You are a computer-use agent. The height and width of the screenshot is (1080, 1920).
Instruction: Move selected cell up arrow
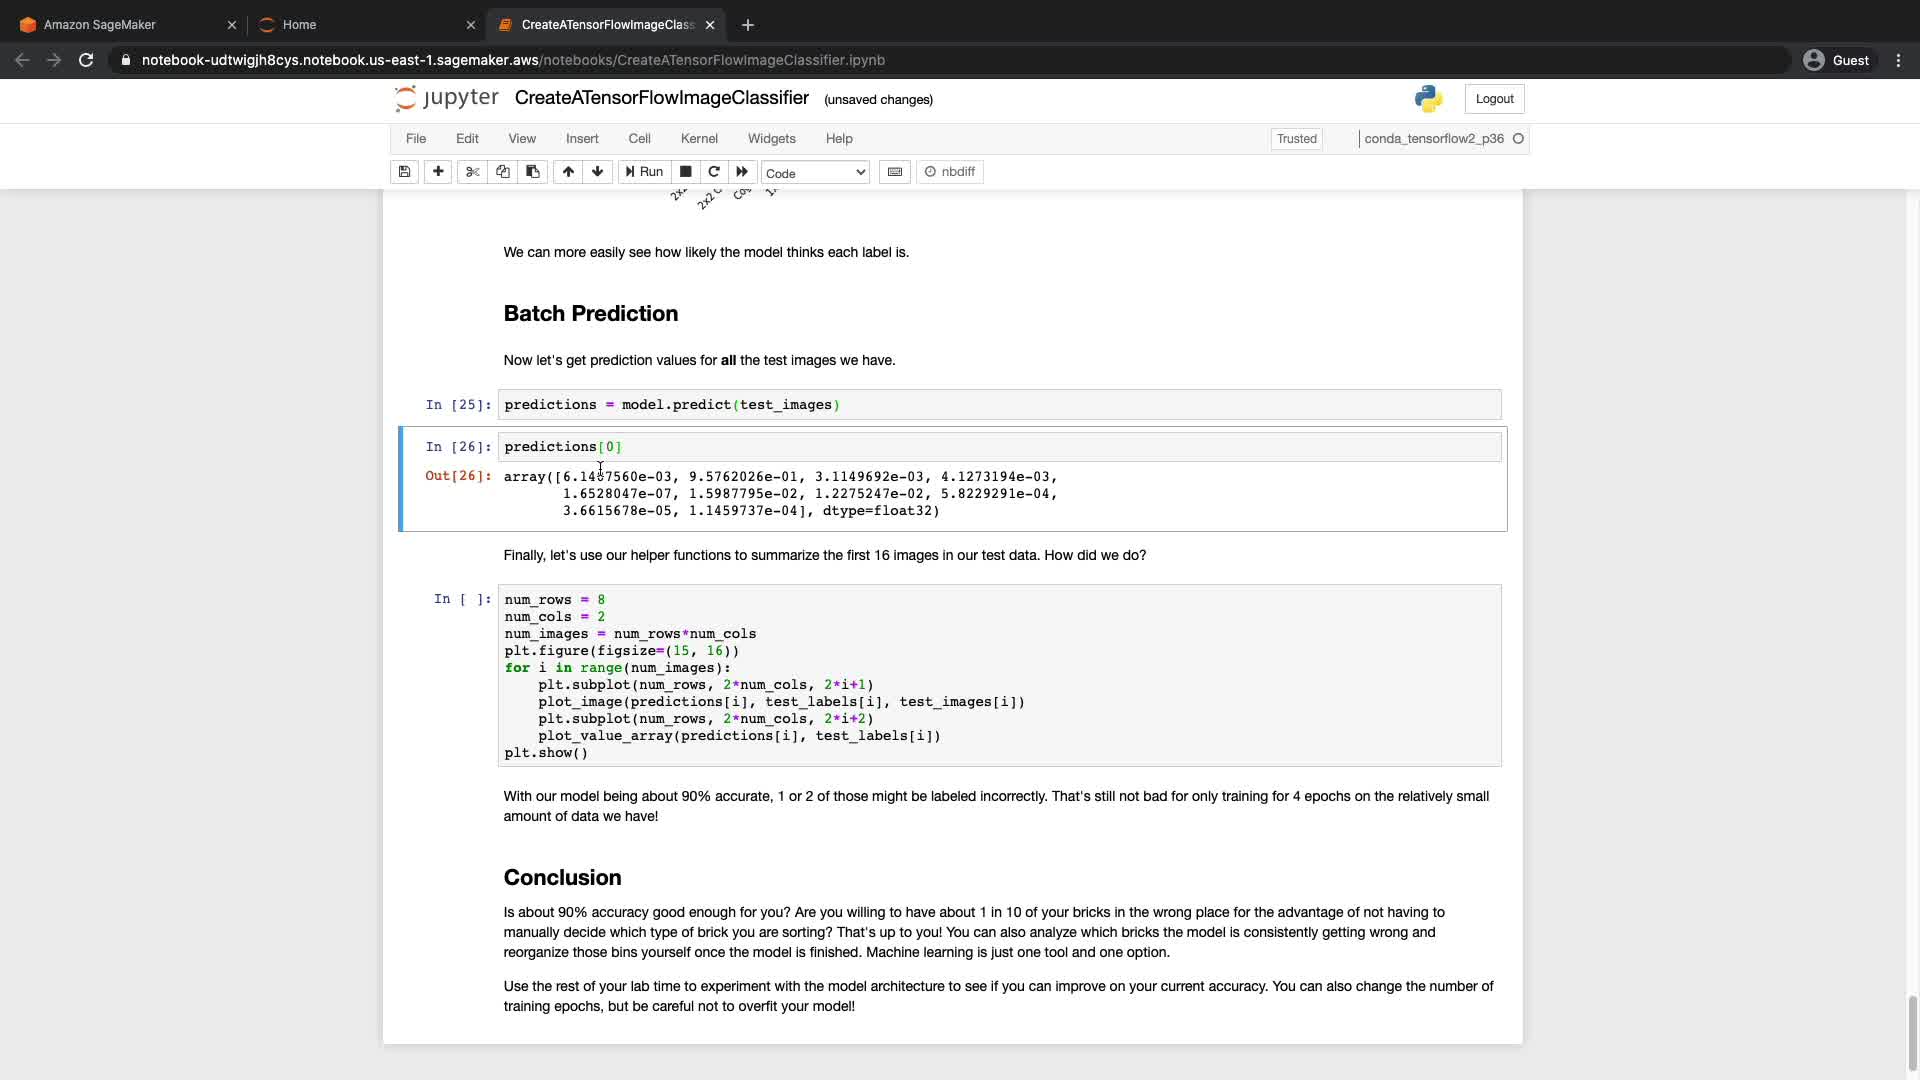pyautogui.click(x=568, y=172)
